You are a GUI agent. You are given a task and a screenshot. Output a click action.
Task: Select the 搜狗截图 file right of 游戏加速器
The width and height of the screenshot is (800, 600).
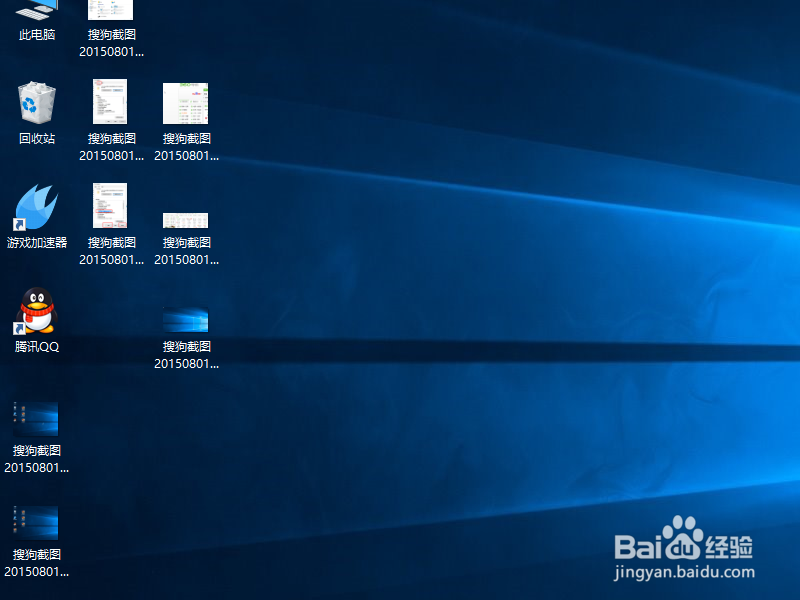point(111,225)
